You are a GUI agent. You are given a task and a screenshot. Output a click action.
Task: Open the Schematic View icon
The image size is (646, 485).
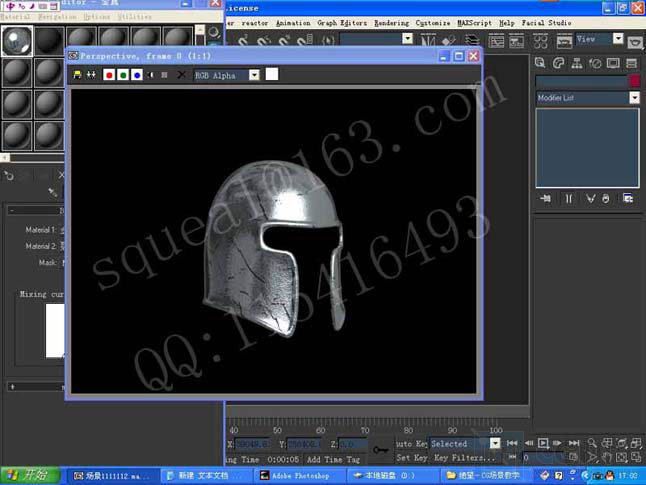click(x=516, y=41)
